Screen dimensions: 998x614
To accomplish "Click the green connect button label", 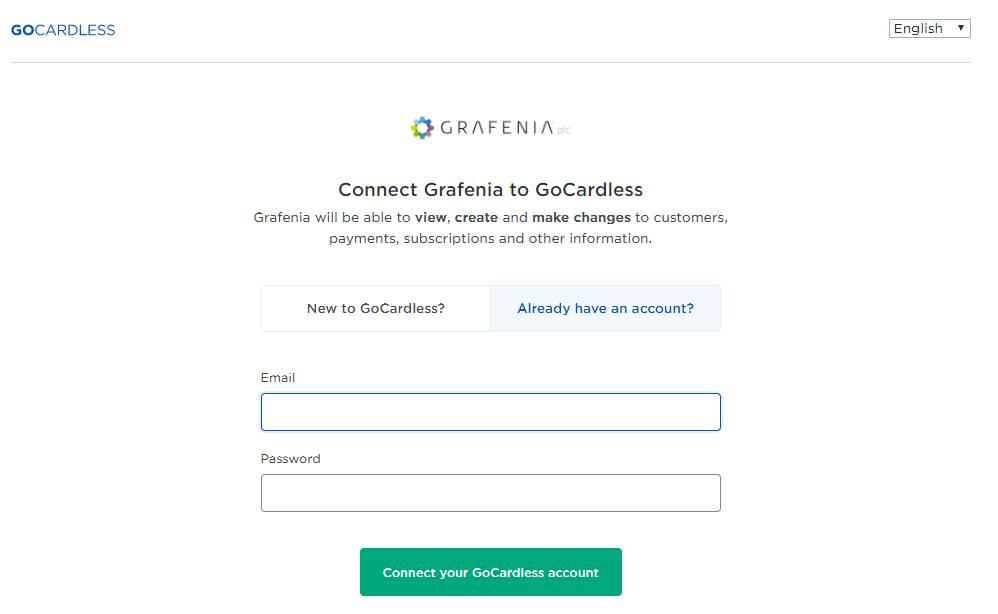I will 490,571.
